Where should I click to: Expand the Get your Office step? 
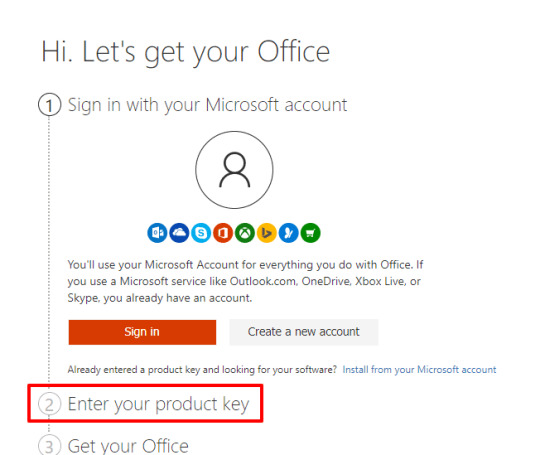(128, 446)
